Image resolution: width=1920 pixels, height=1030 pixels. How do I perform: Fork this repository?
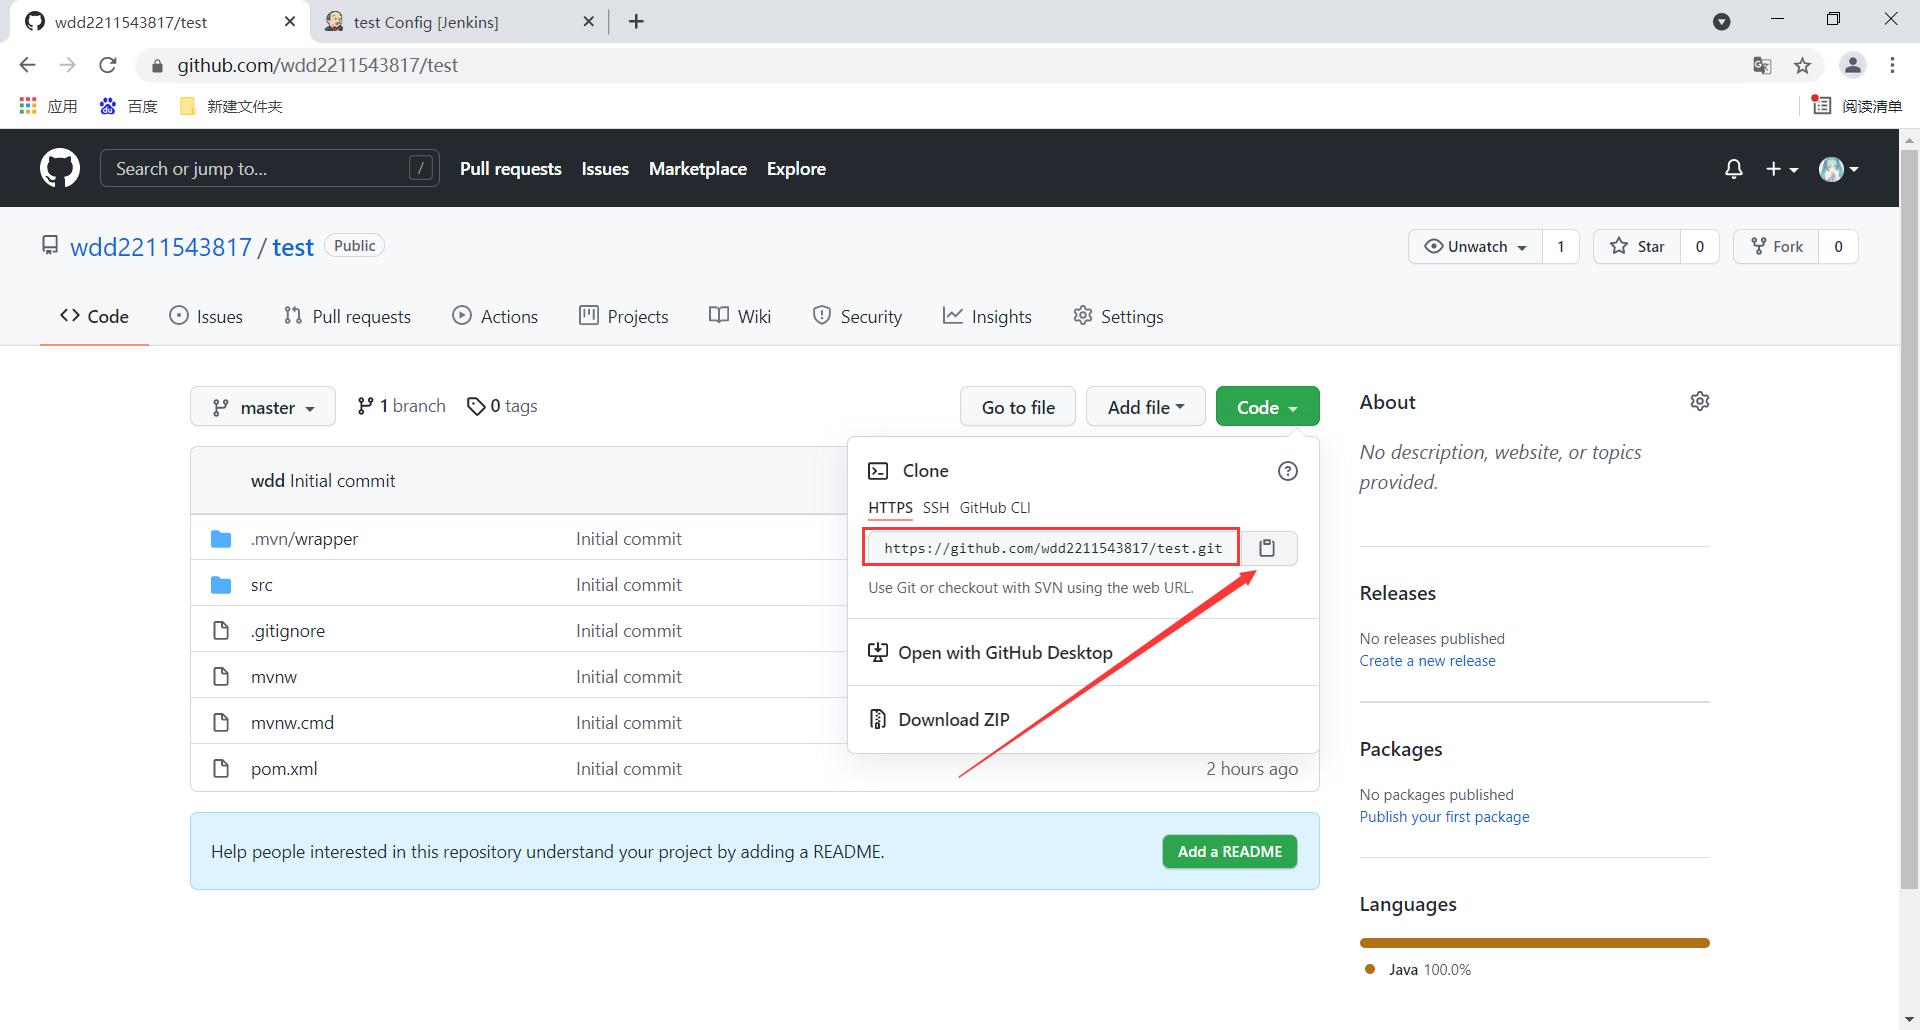click(x=1776, y=247)
